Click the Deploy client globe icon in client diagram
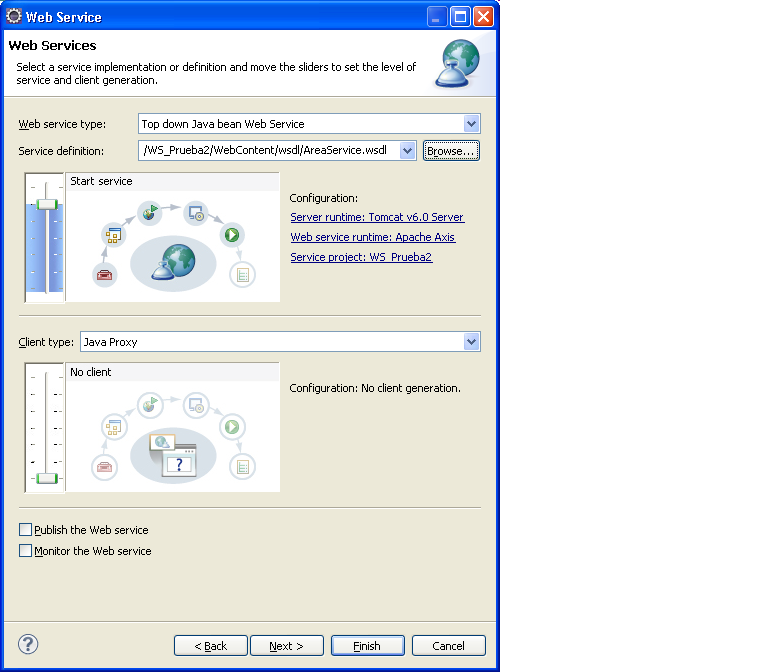The width and height of the screenshot is (762, 672). tap(150, 405)
